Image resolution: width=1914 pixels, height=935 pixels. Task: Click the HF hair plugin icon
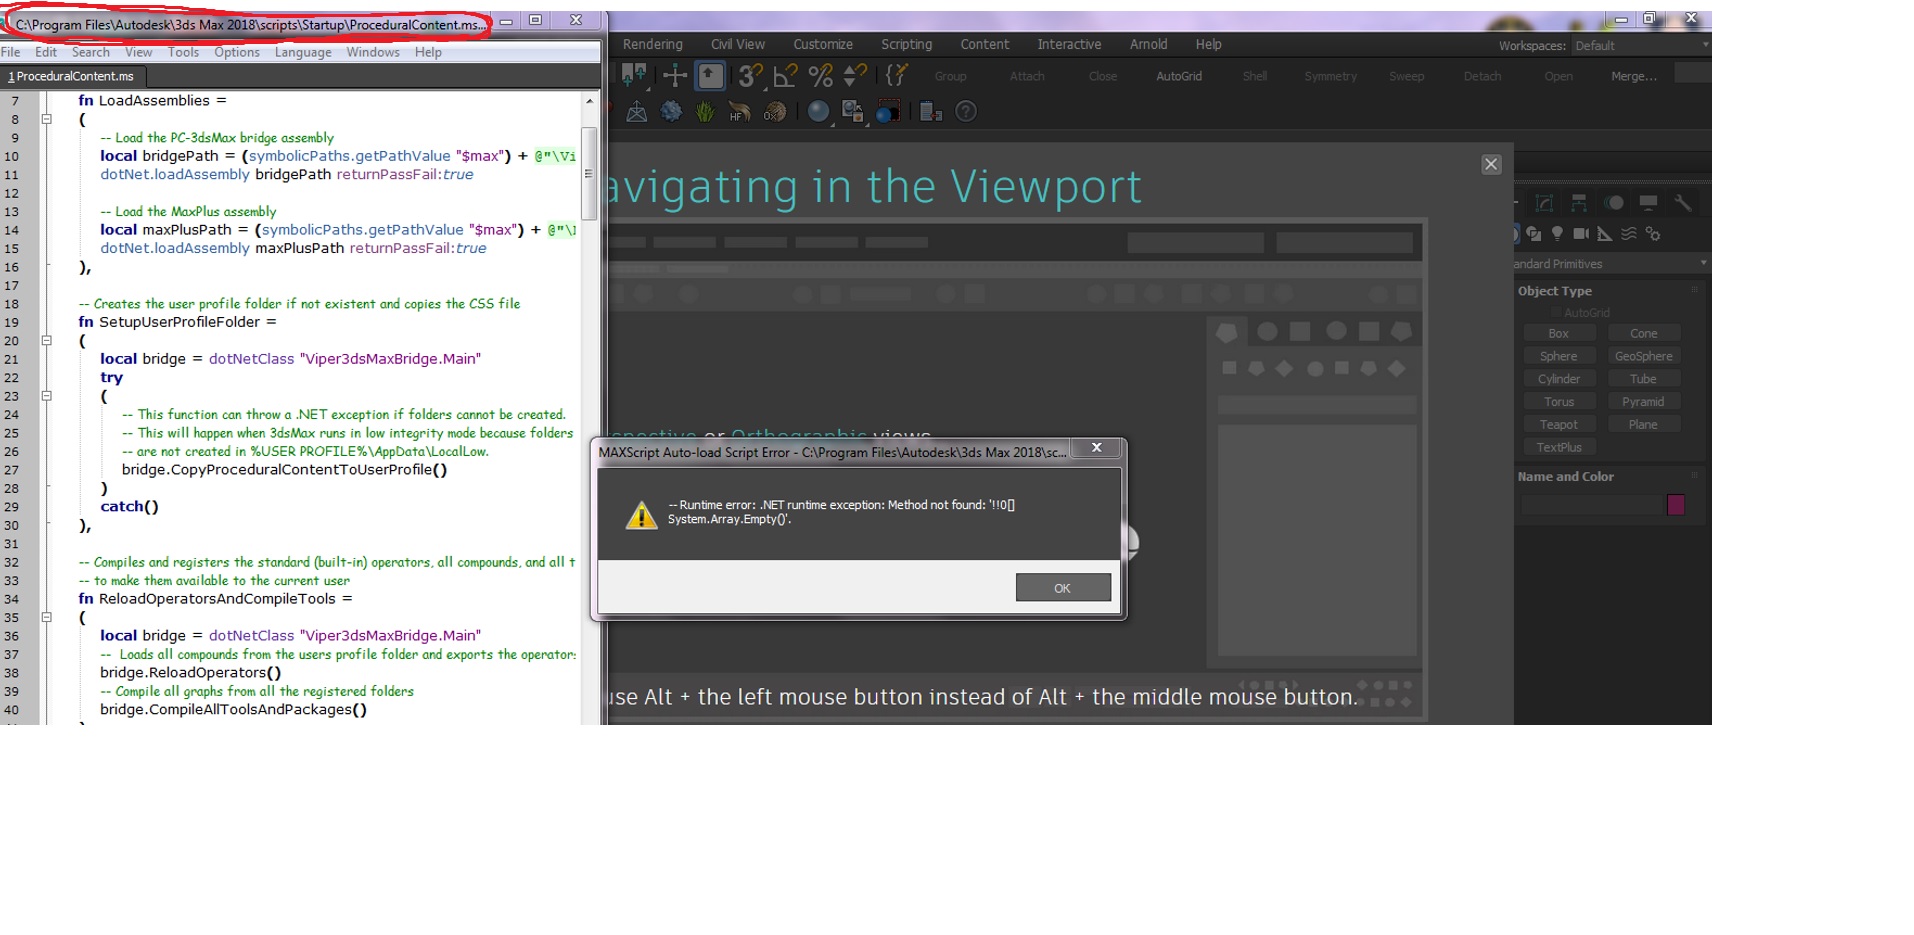(739, 112)
